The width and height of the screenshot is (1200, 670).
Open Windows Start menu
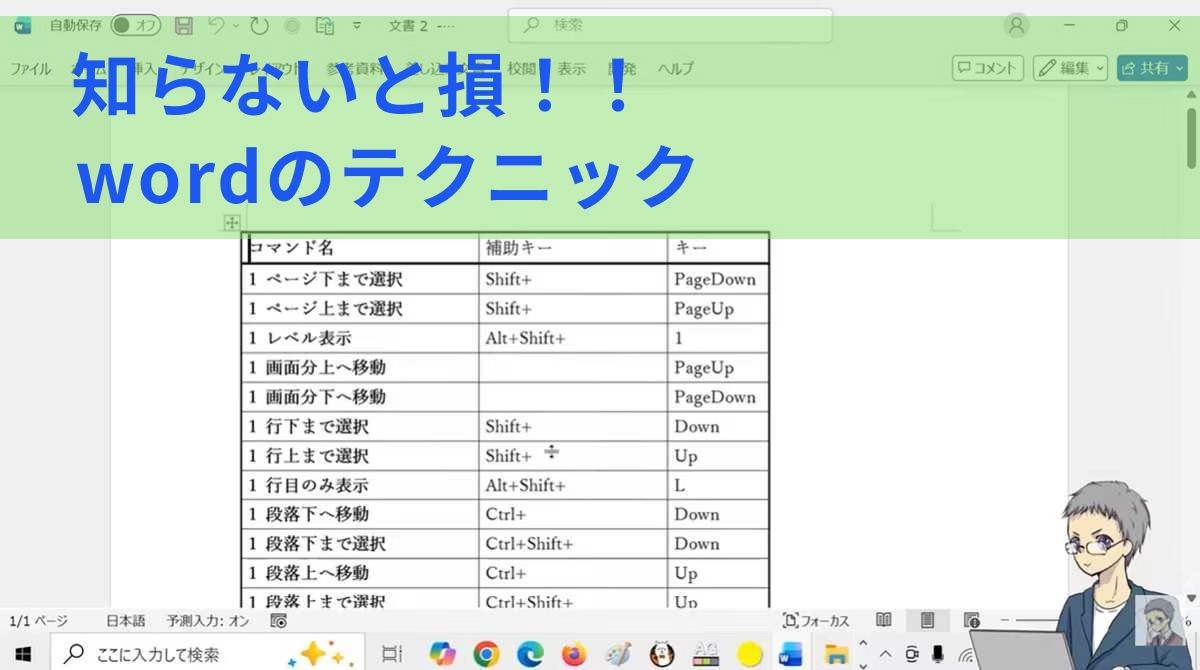point(24,655)
